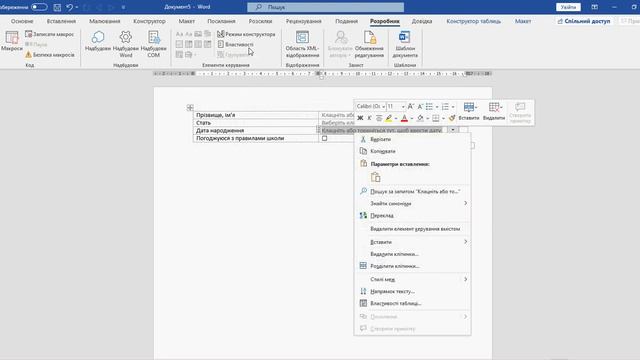Viewport: 640px width, 360px height.
Task: Open the date picker dropdown arrow
Action: click(x=453, y=130)
